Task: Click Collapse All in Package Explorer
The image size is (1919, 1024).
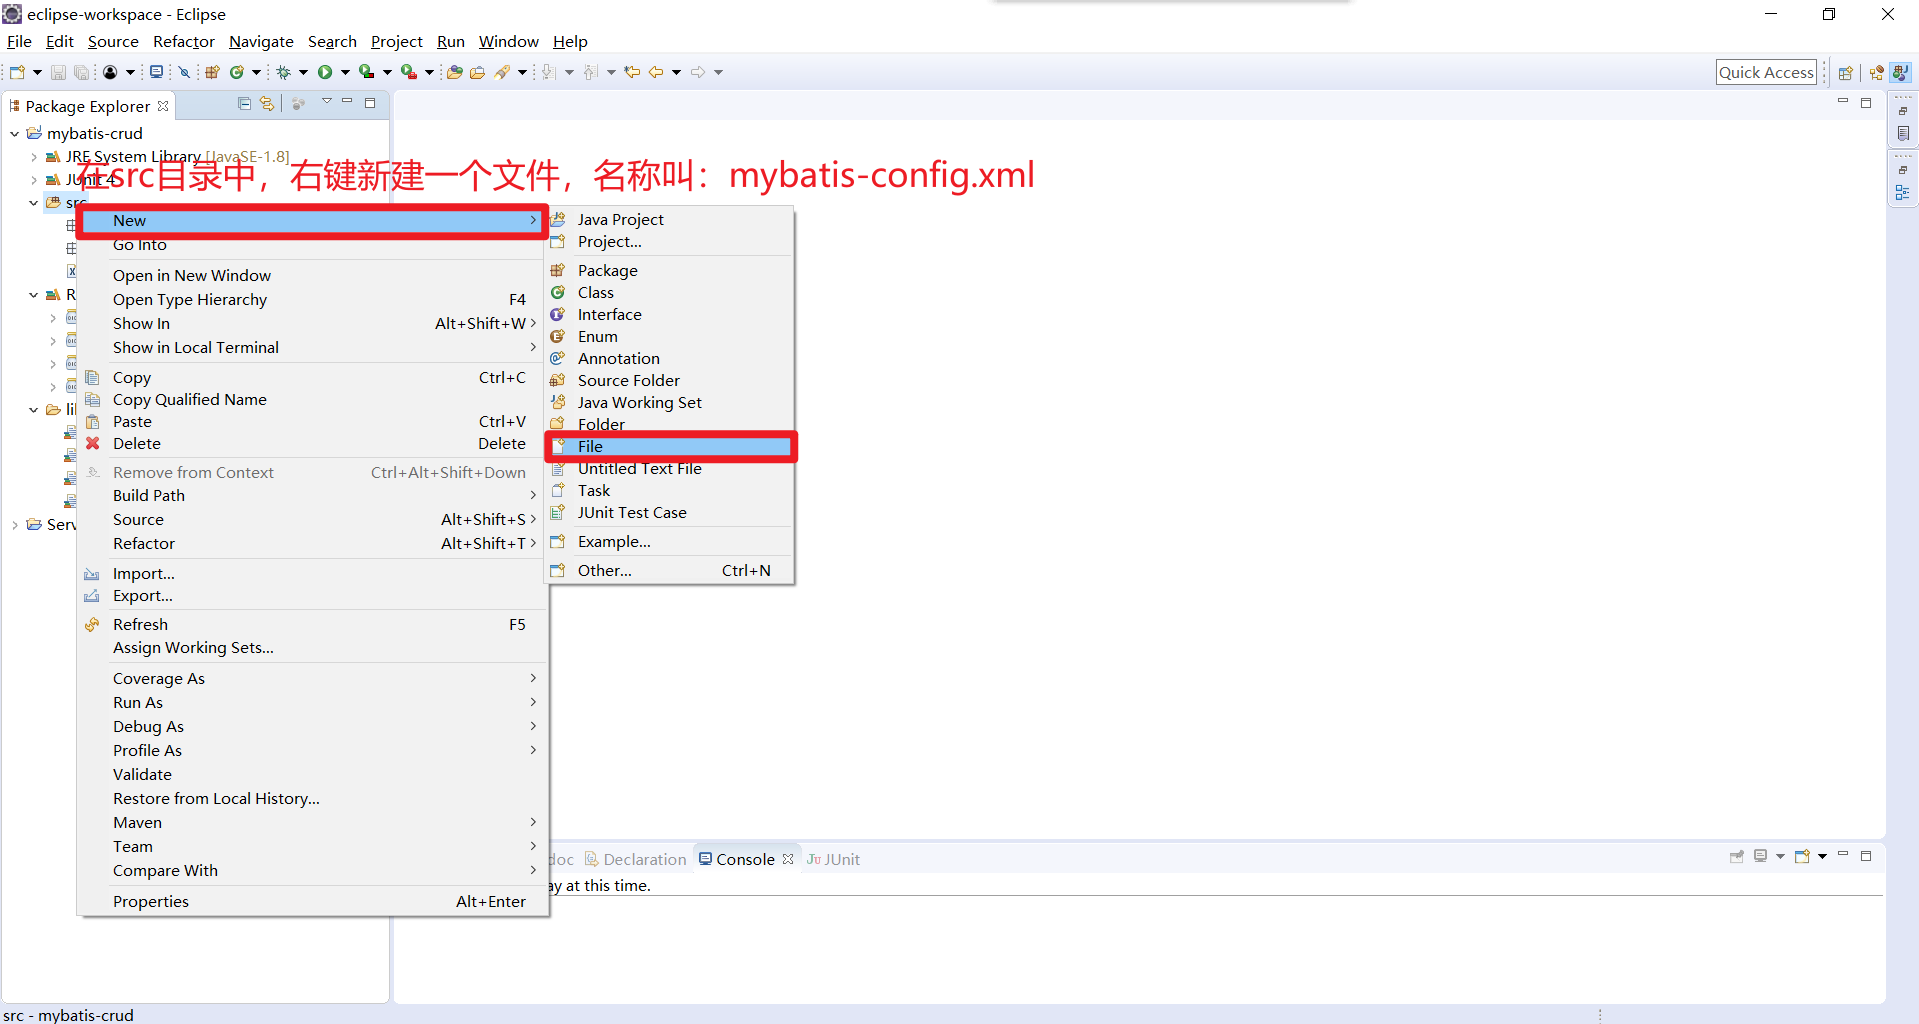Action: (x=245, y=103)
